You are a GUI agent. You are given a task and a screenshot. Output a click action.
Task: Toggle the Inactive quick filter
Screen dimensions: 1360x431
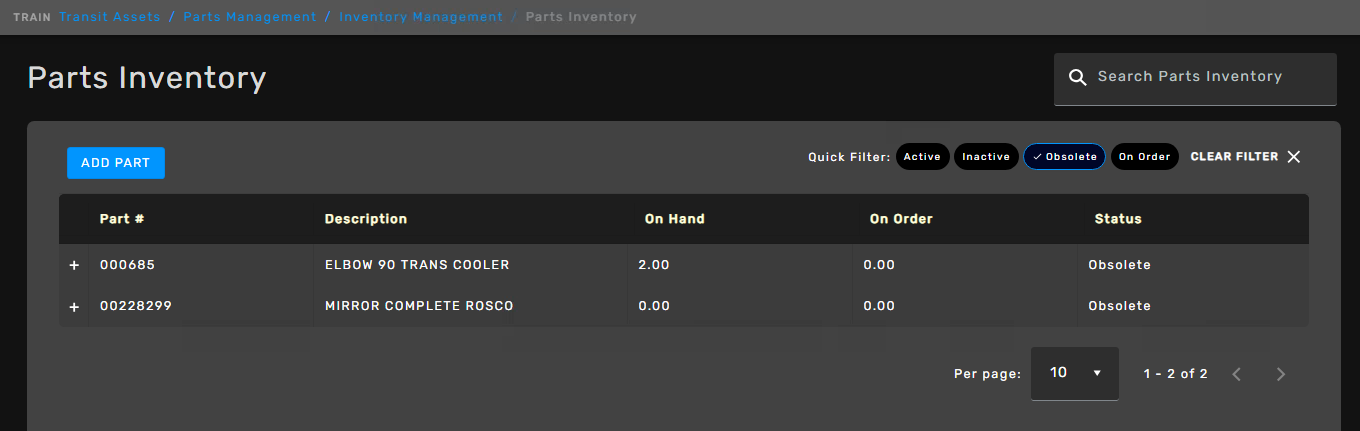click(x=986, y=157)
